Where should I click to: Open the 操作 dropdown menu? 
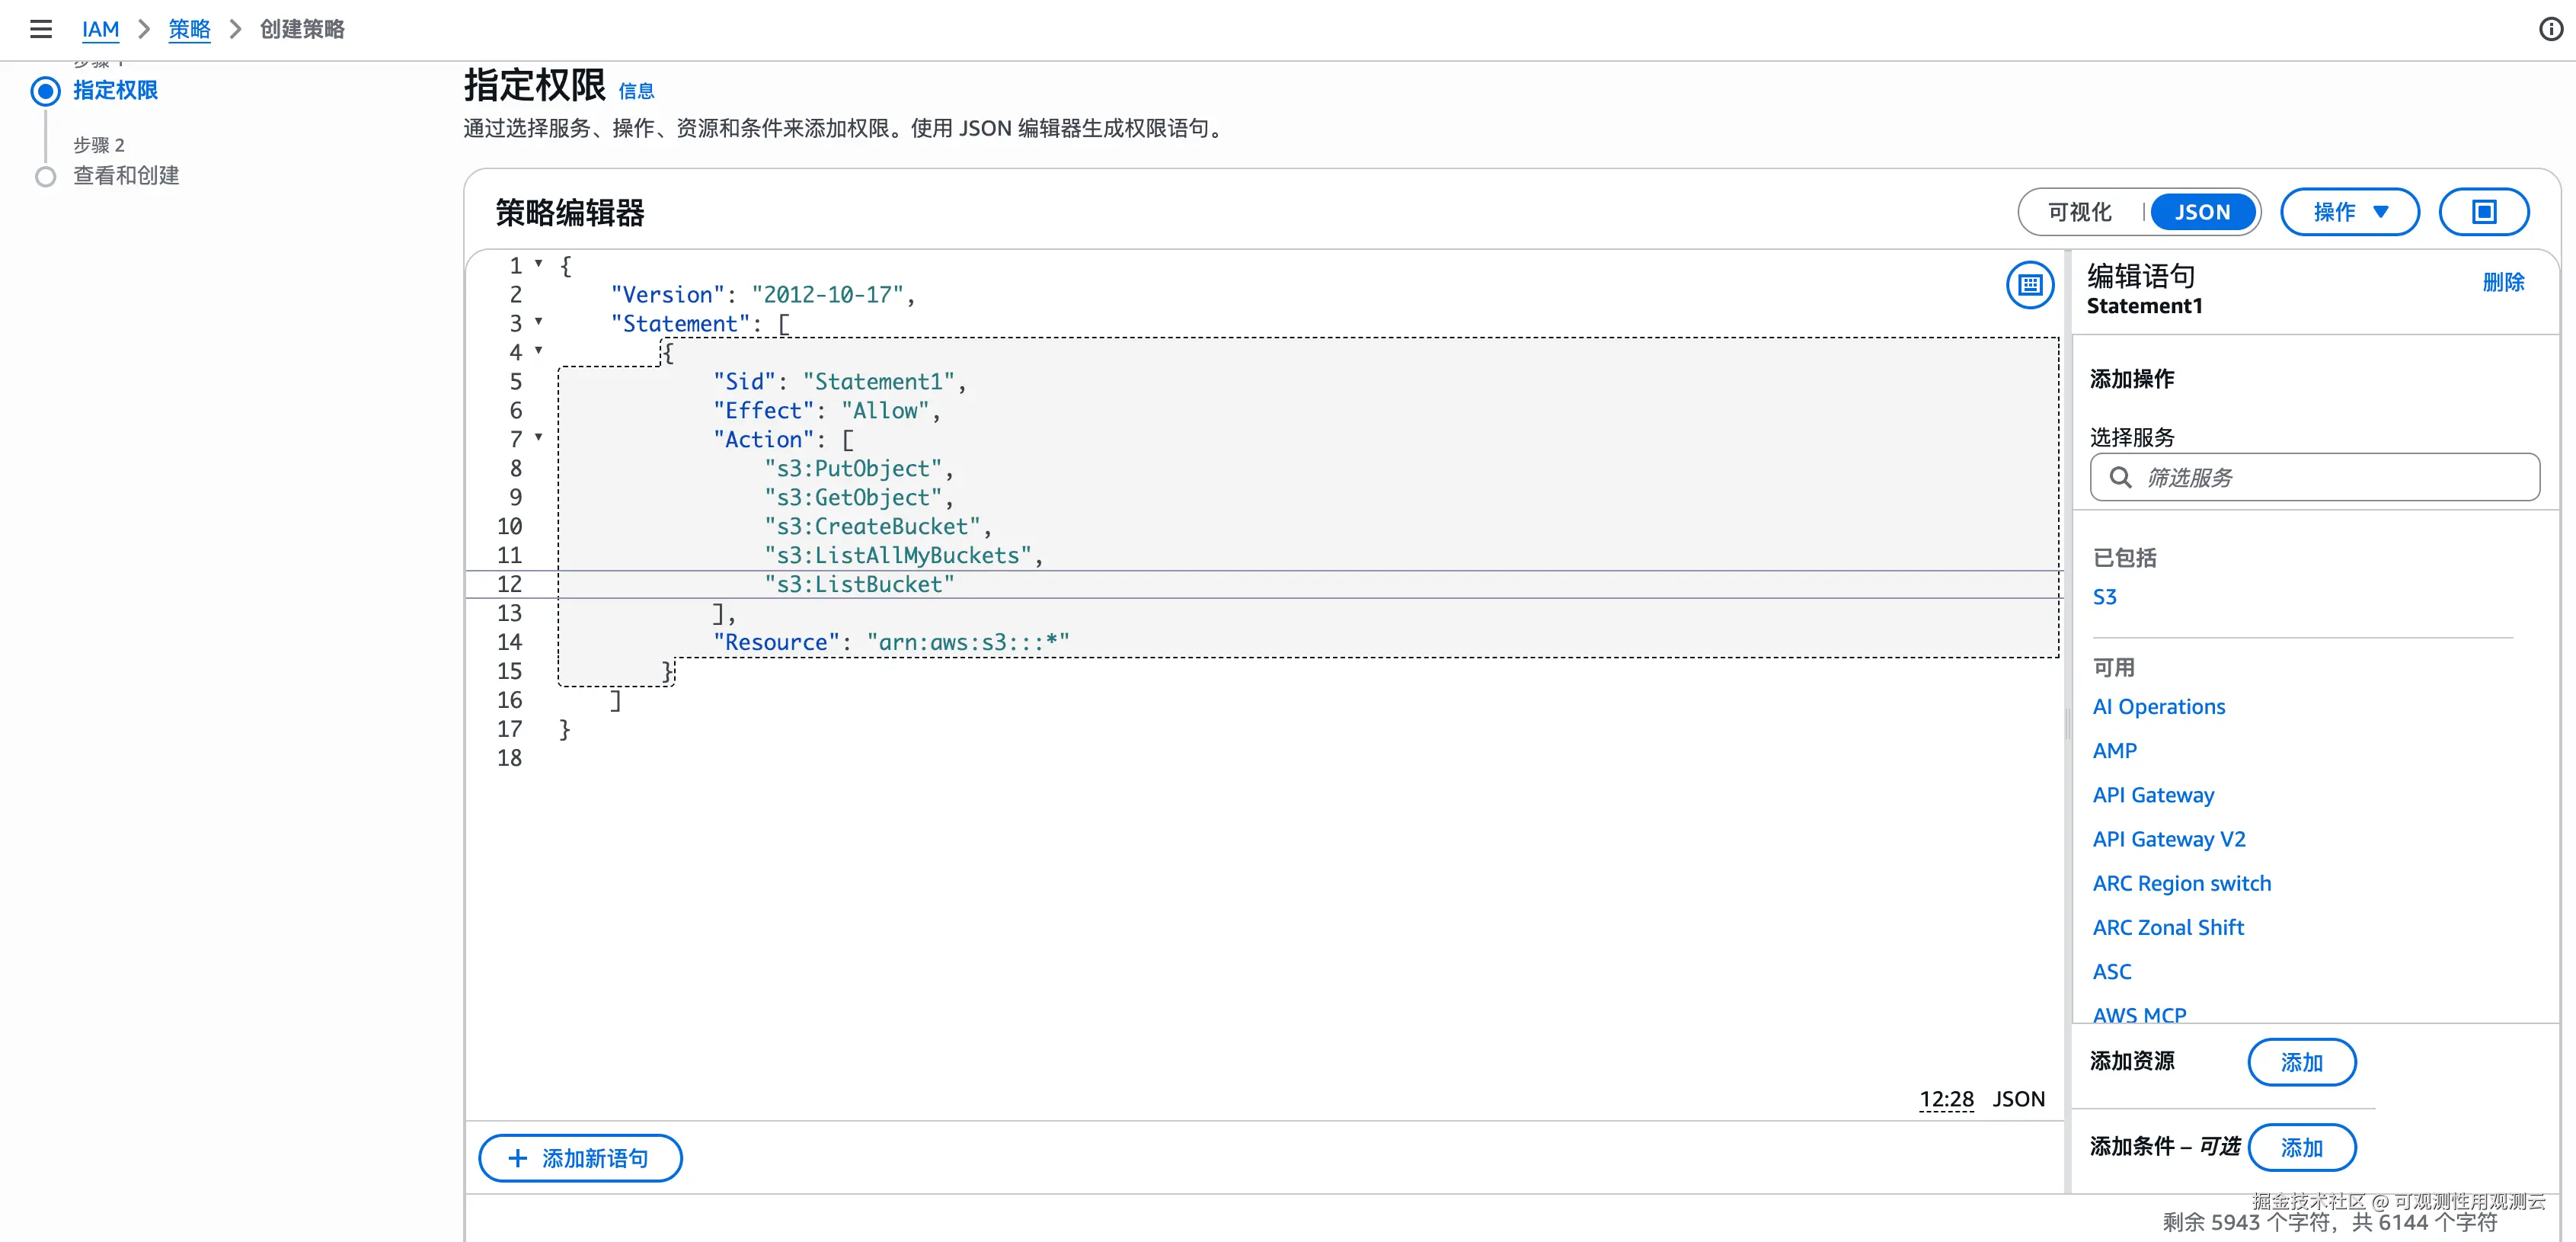[x=2349, y=212]
